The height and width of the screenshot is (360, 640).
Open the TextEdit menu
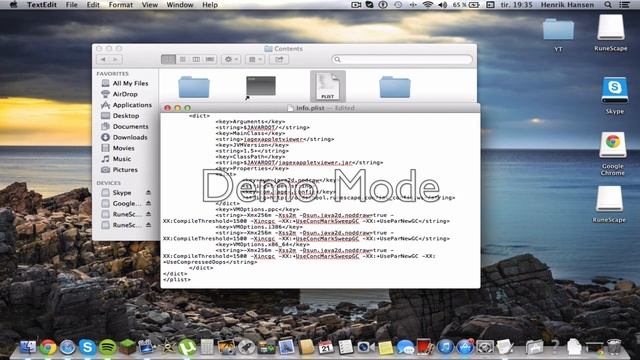pyautogui.click(x=42, y=5)
